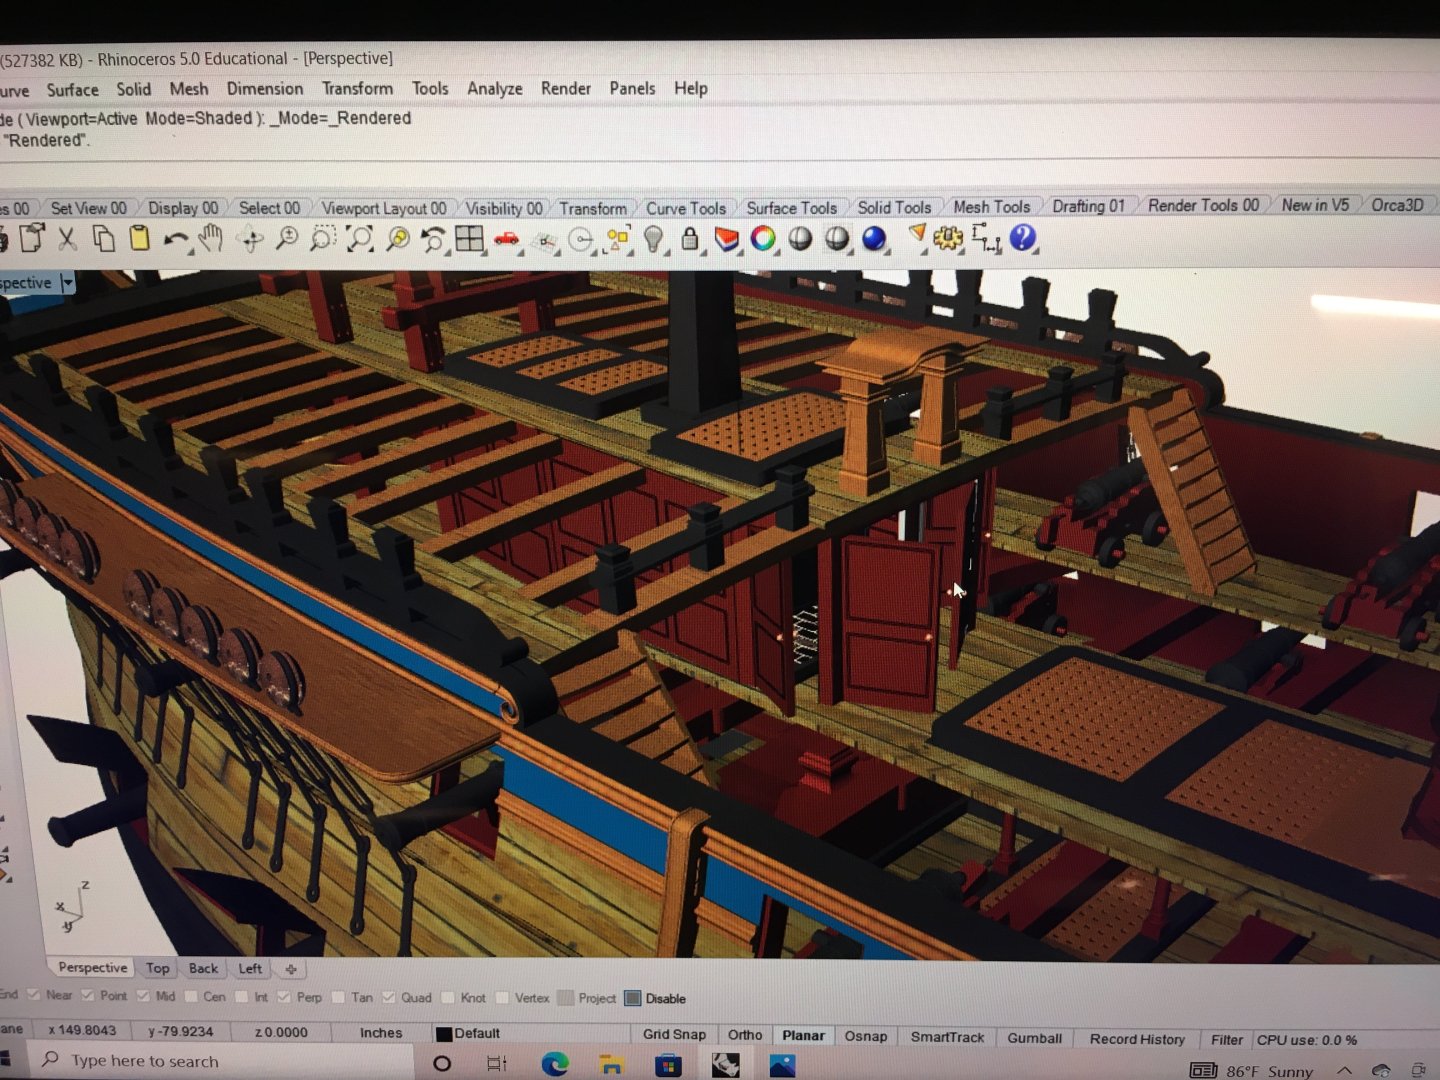Open the Edit Layers icon
Screen dimensions: 1440x1080
tap(727, 239)
